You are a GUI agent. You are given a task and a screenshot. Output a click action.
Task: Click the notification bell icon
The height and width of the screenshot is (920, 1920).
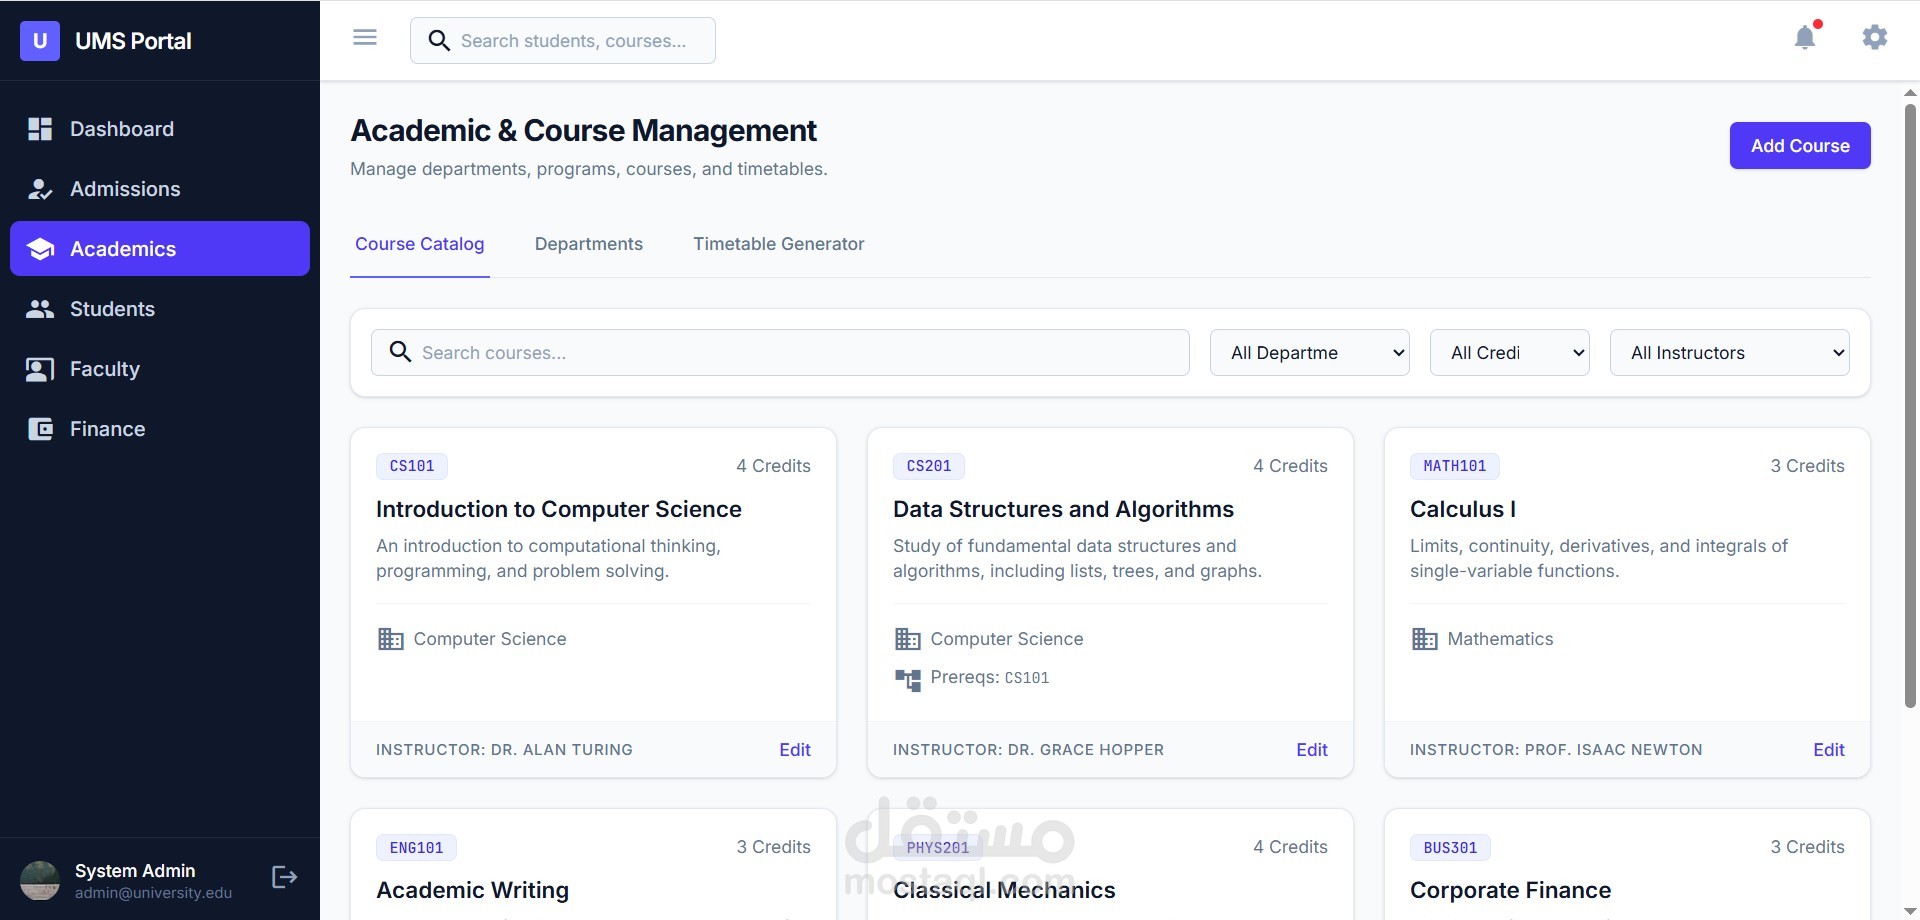pyautogui.click(x=1804, y=38)
